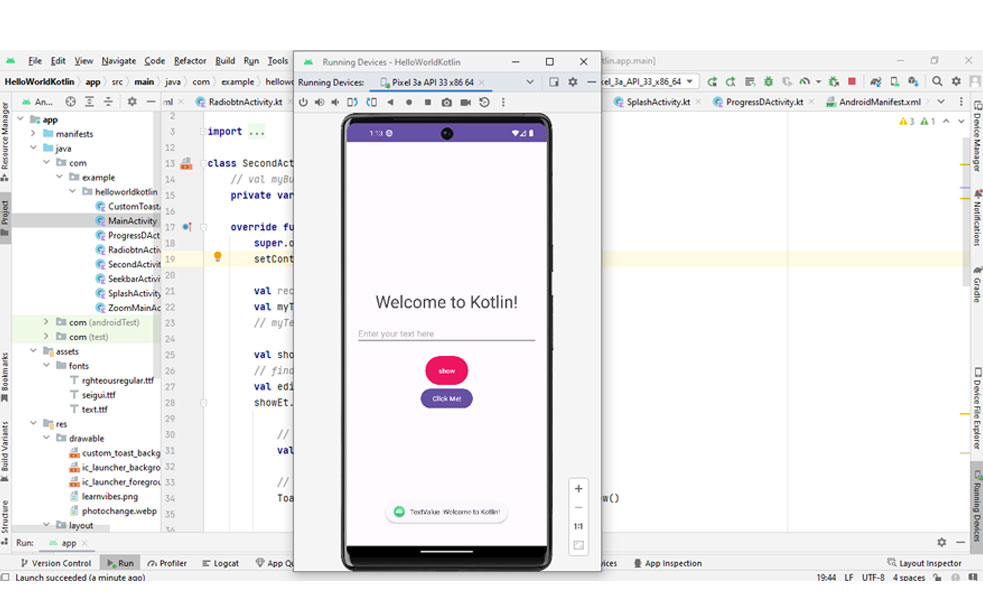Open the profiler dropdown arrow
Screen dimensions: 983x614
818,82
